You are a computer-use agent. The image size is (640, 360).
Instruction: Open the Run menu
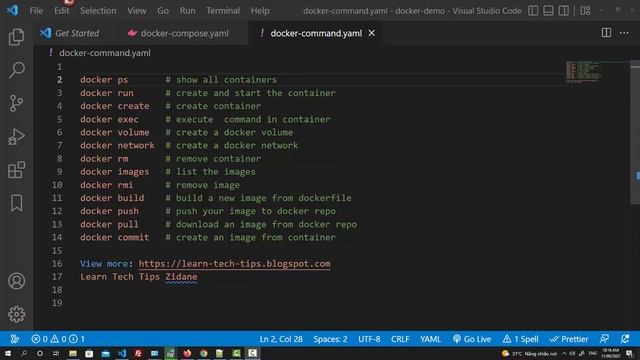click(187, 11)
